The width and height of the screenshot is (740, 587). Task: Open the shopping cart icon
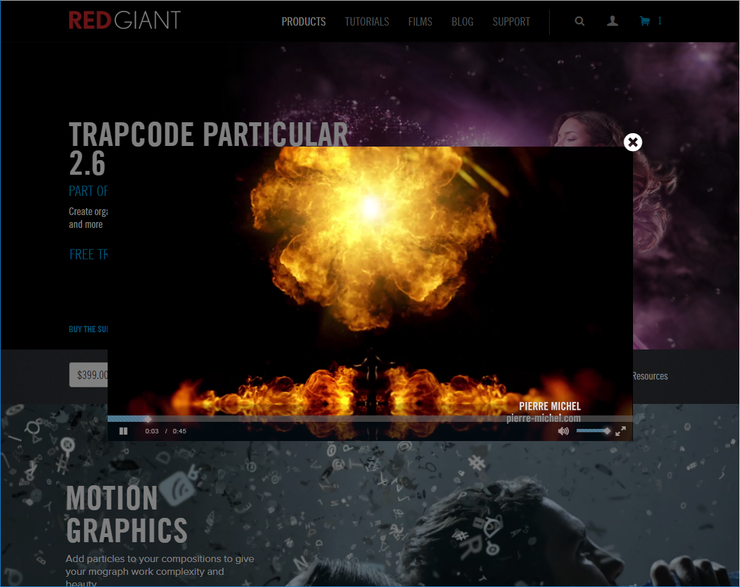coord(645,21)
